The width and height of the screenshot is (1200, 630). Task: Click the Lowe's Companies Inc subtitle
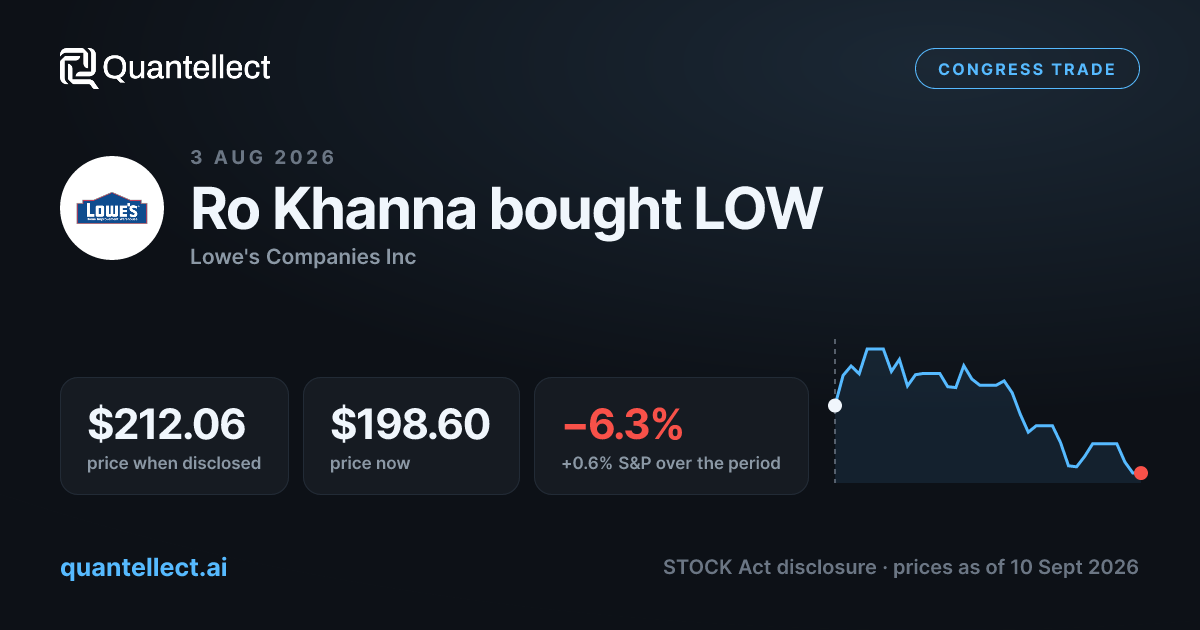pos(303,257)
